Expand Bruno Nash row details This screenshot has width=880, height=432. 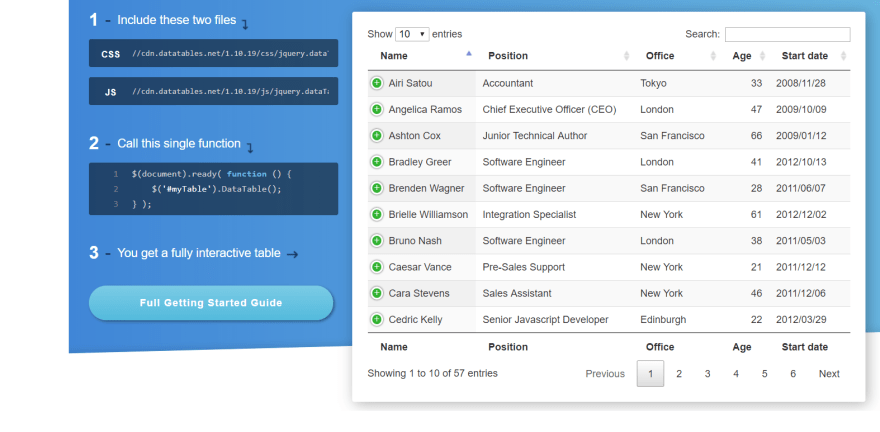[x=377, y=241]
